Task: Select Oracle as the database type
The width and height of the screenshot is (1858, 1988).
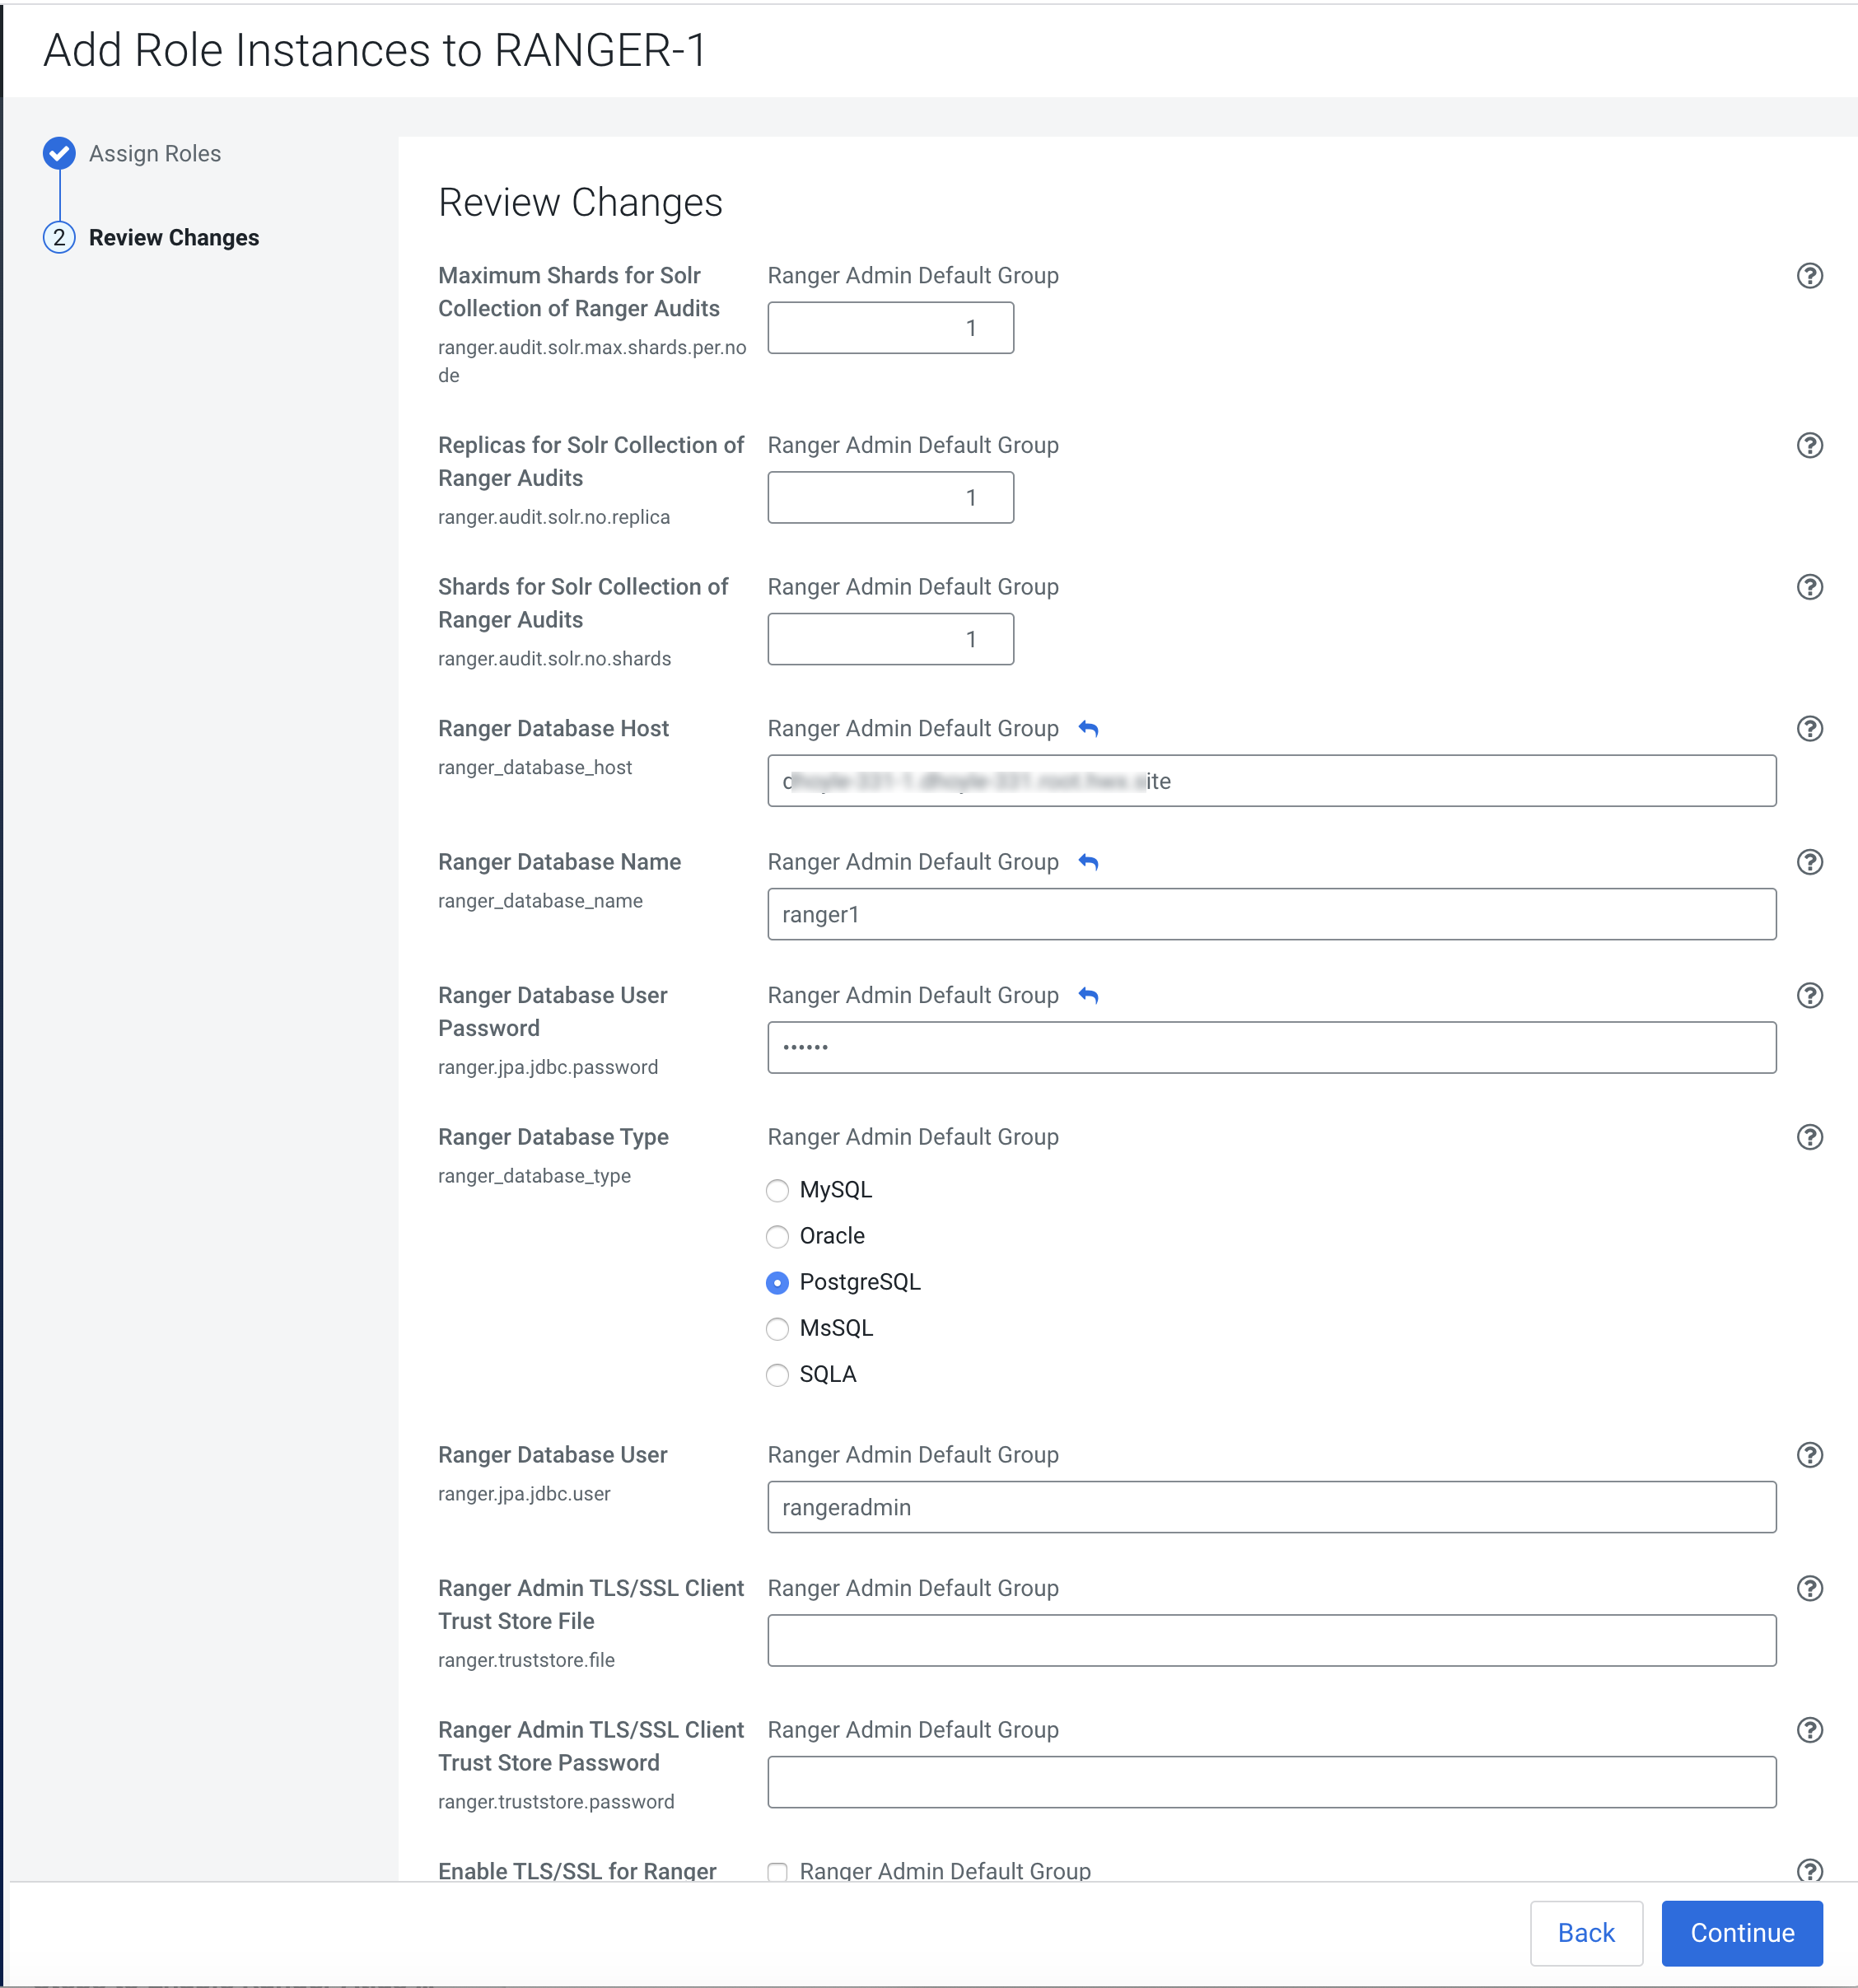Action: point(777,1236)
